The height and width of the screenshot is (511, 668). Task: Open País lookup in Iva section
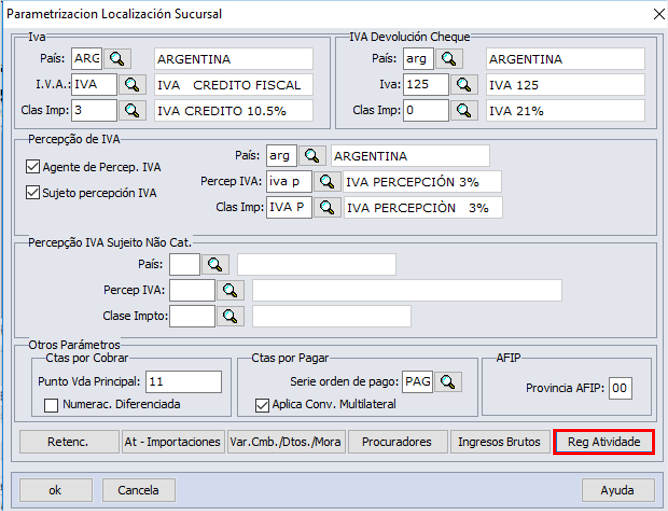click(117, 59)
